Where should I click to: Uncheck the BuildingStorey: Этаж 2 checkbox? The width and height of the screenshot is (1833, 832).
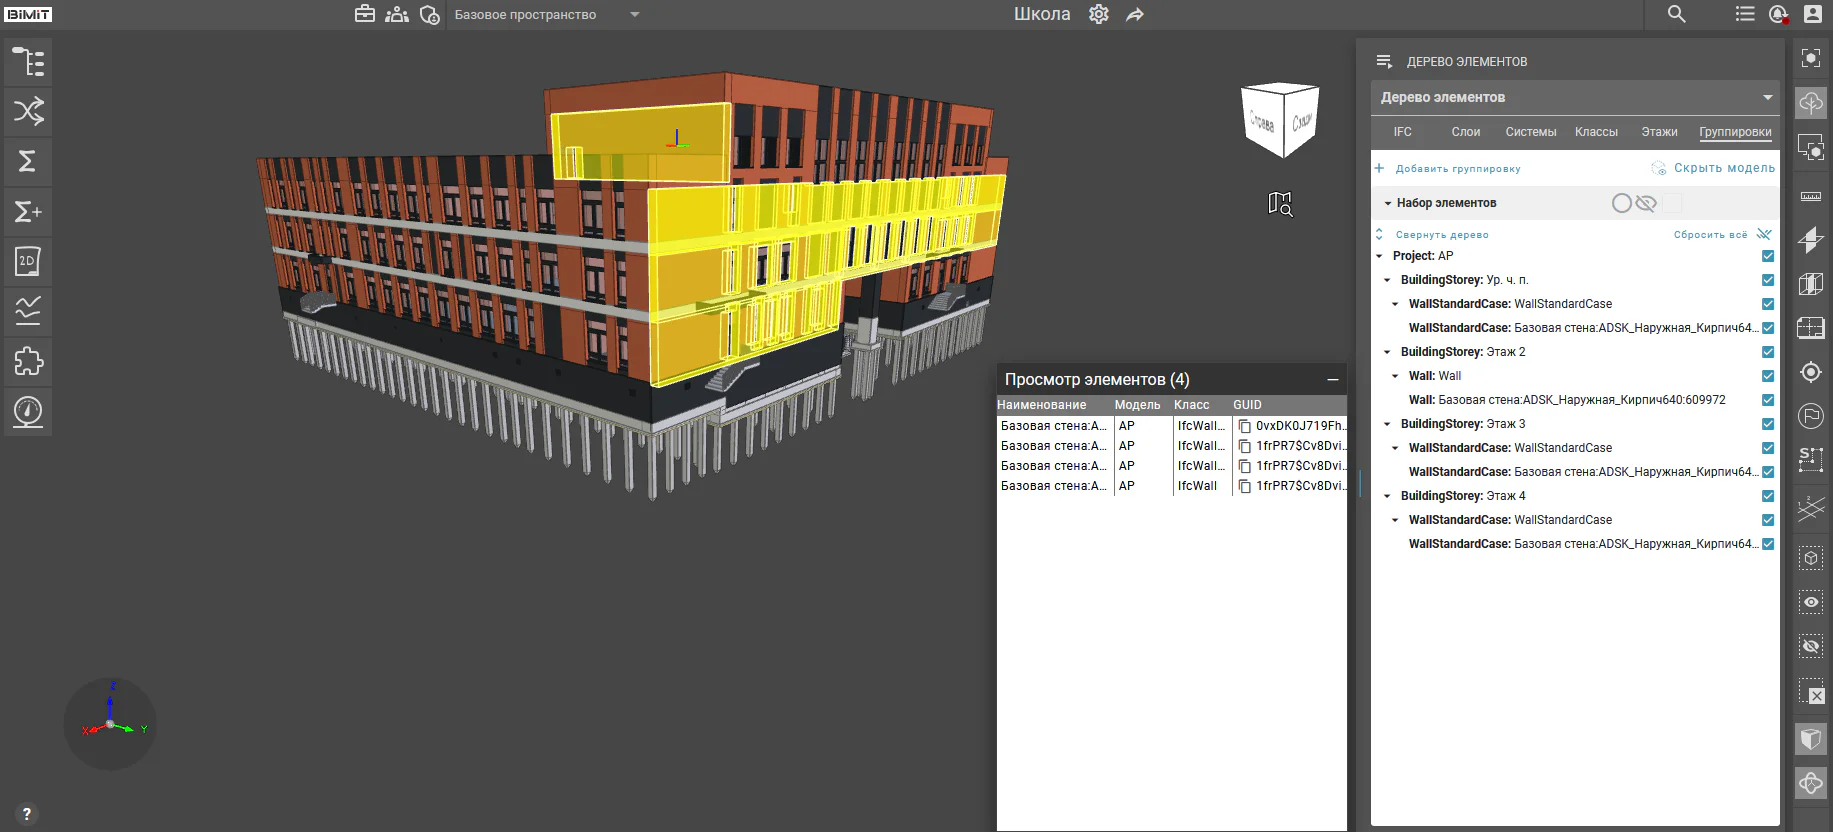1768,352
